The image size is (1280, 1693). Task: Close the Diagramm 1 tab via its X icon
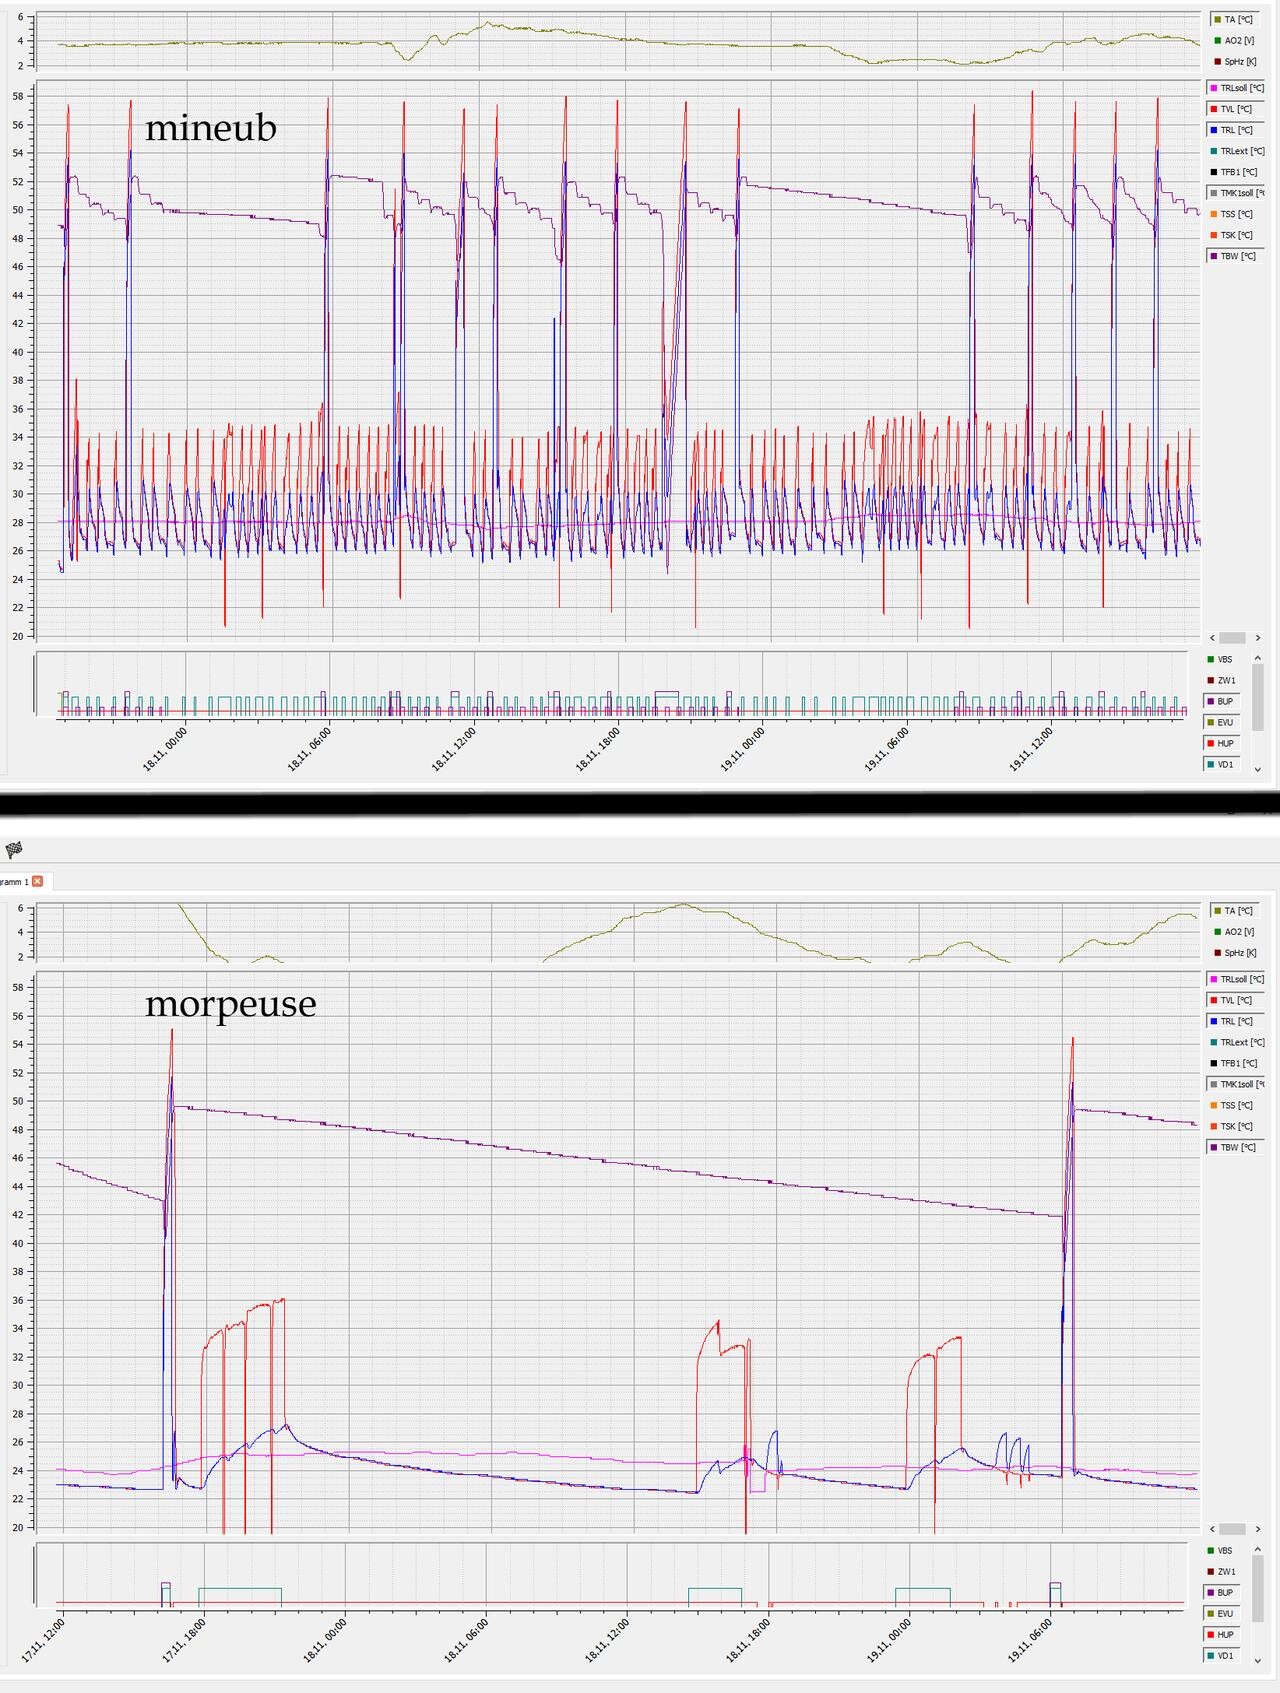click(38, 881)
